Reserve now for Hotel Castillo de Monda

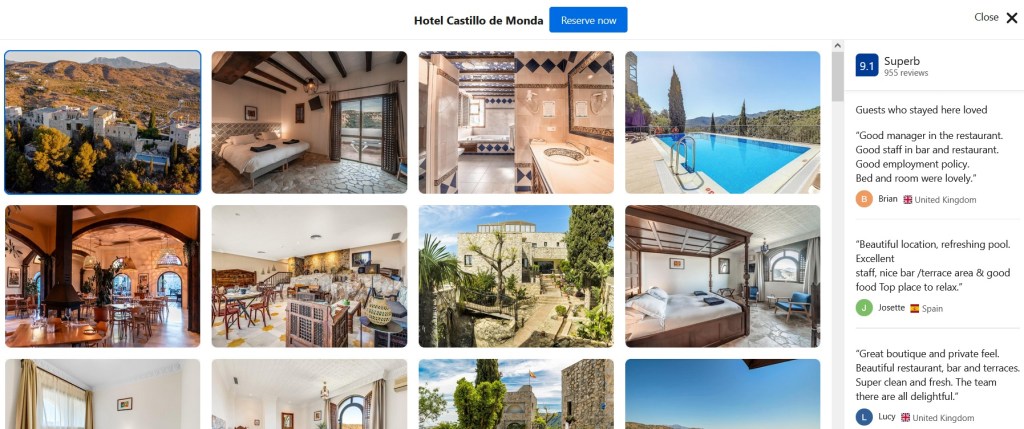coord(588,20)
